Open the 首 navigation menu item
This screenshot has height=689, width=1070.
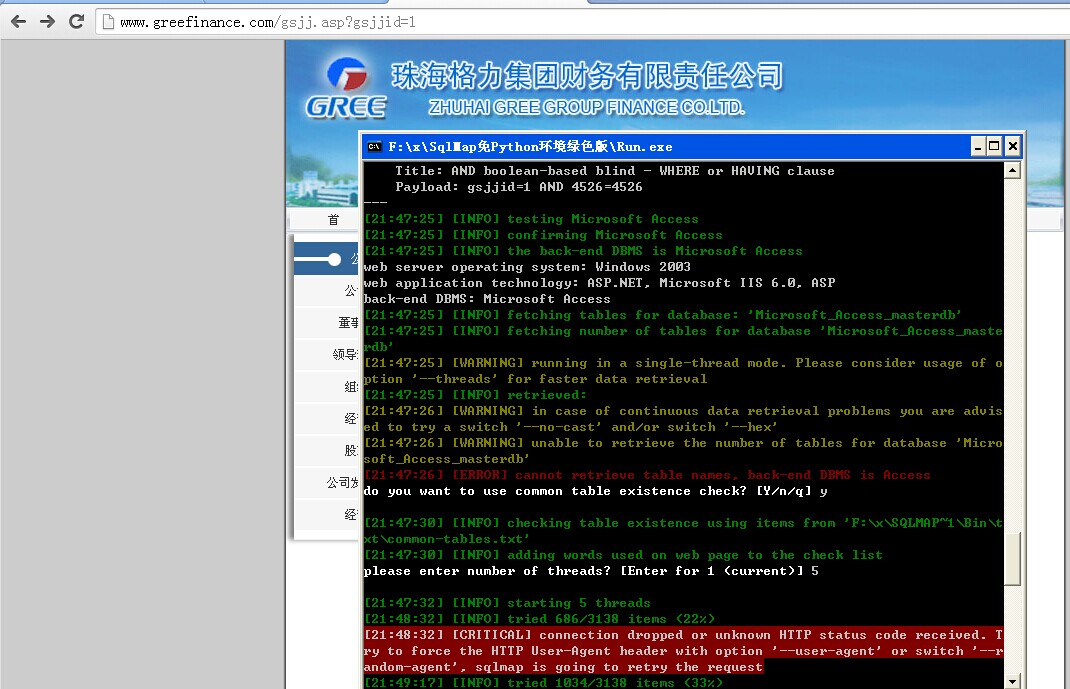(x=333, y=220)
